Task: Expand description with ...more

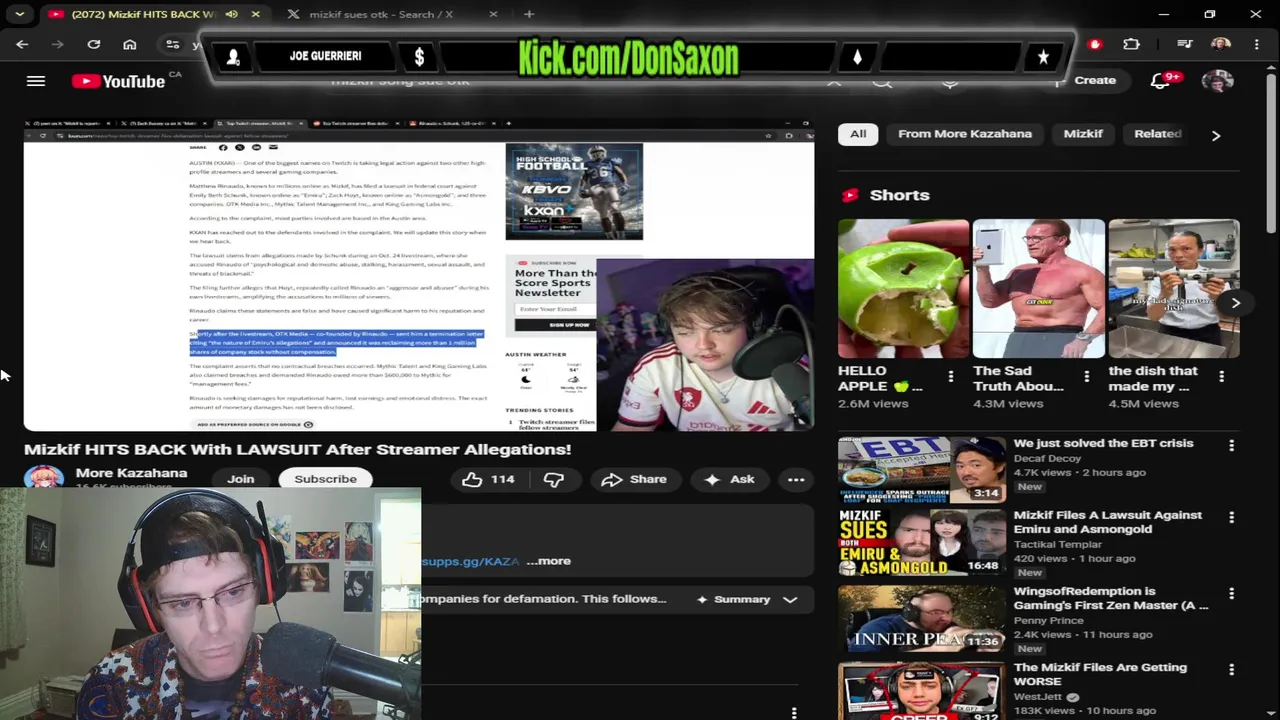Action: [x=548, y=561]
